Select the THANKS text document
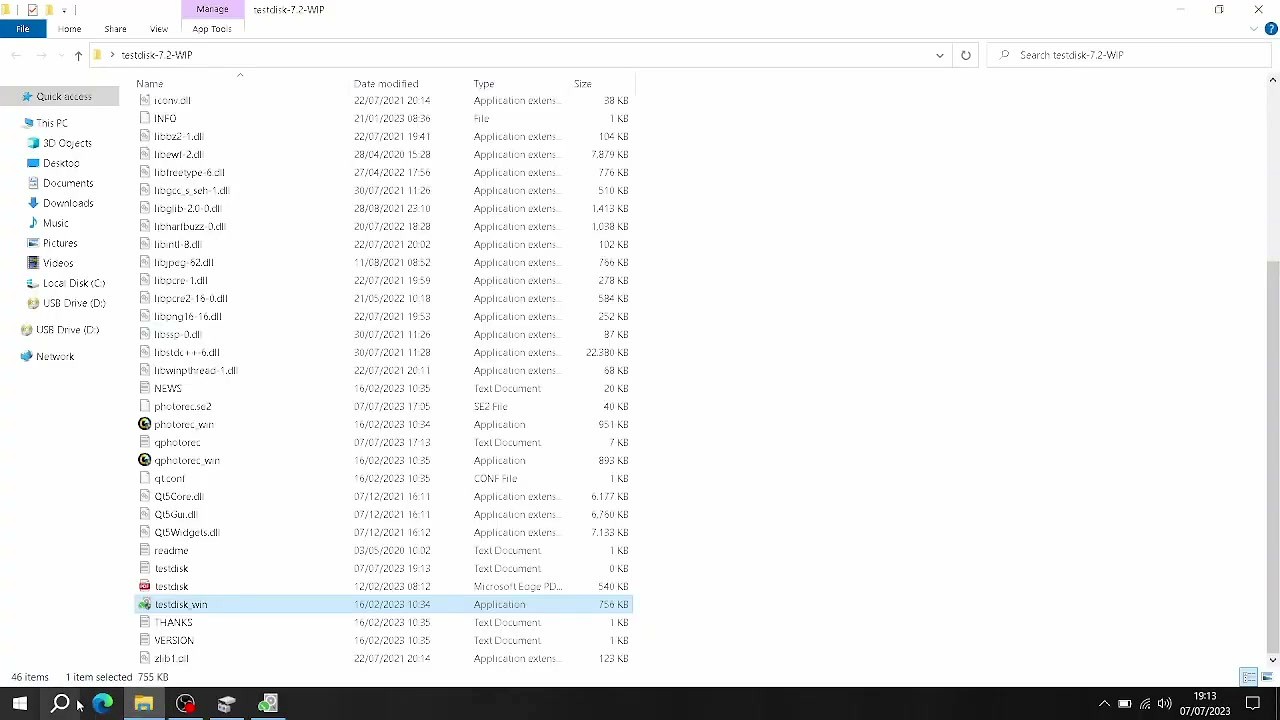The image size is (1280, 720). pyautogui.click(x=384, y=623)
